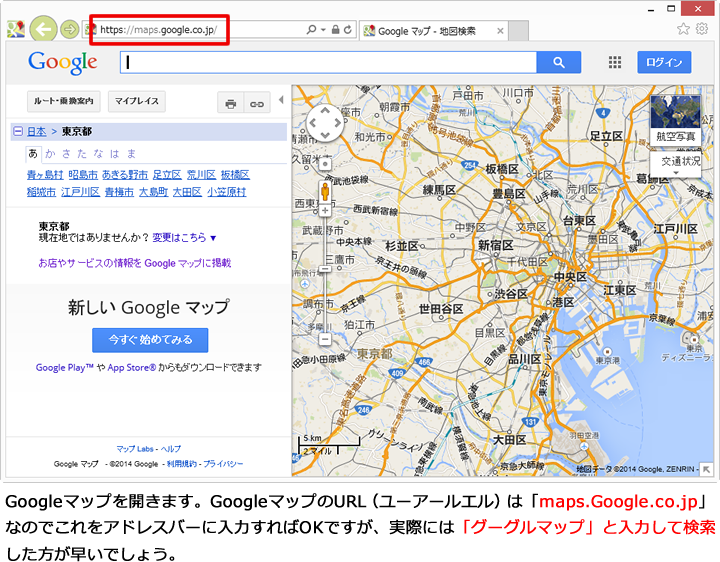
Task: Open the 小笠原村 link
Action: 227,192
